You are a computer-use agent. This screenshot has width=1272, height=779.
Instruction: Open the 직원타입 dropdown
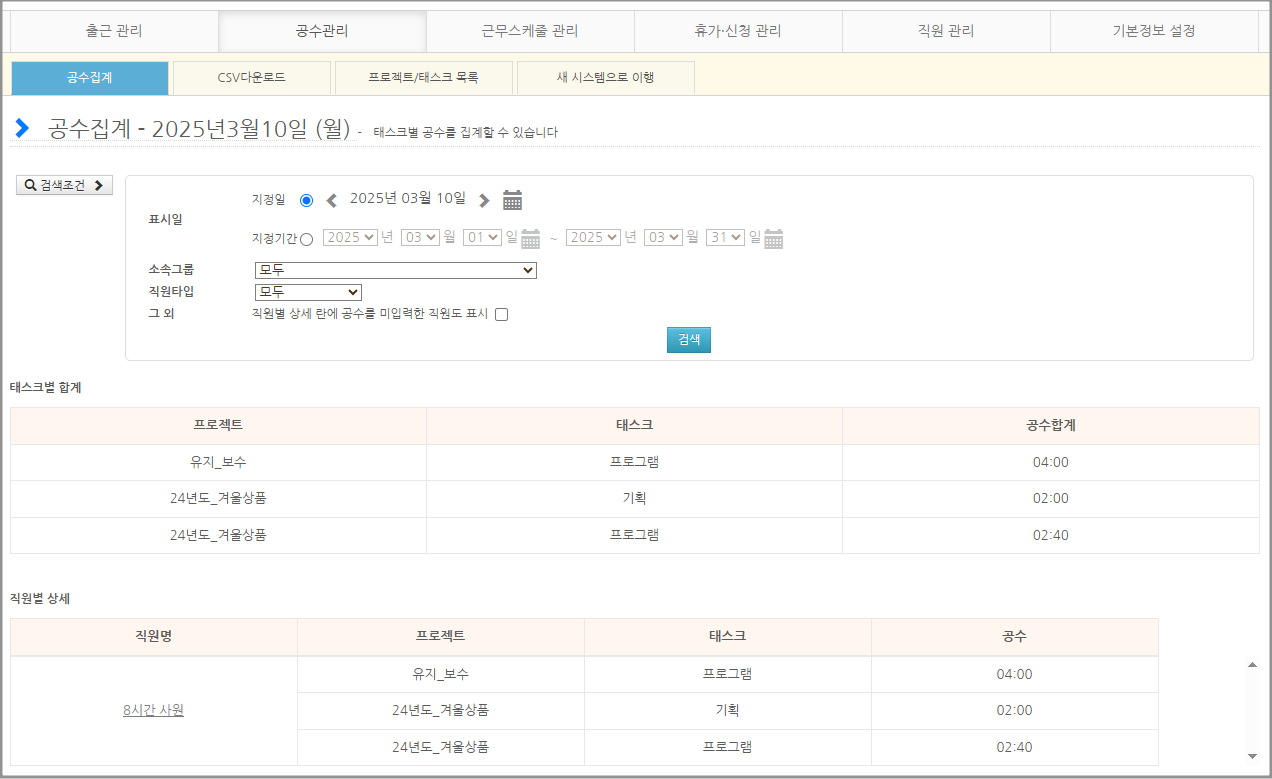tap(308, 292)
